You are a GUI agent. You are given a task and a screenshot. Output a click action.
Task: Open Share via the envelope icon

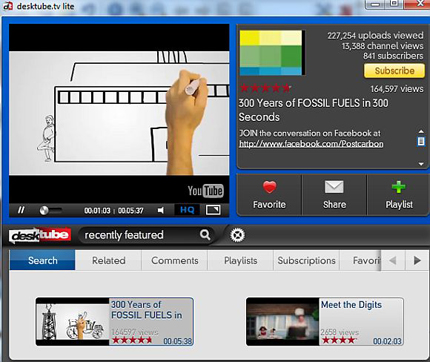(334, 187)
